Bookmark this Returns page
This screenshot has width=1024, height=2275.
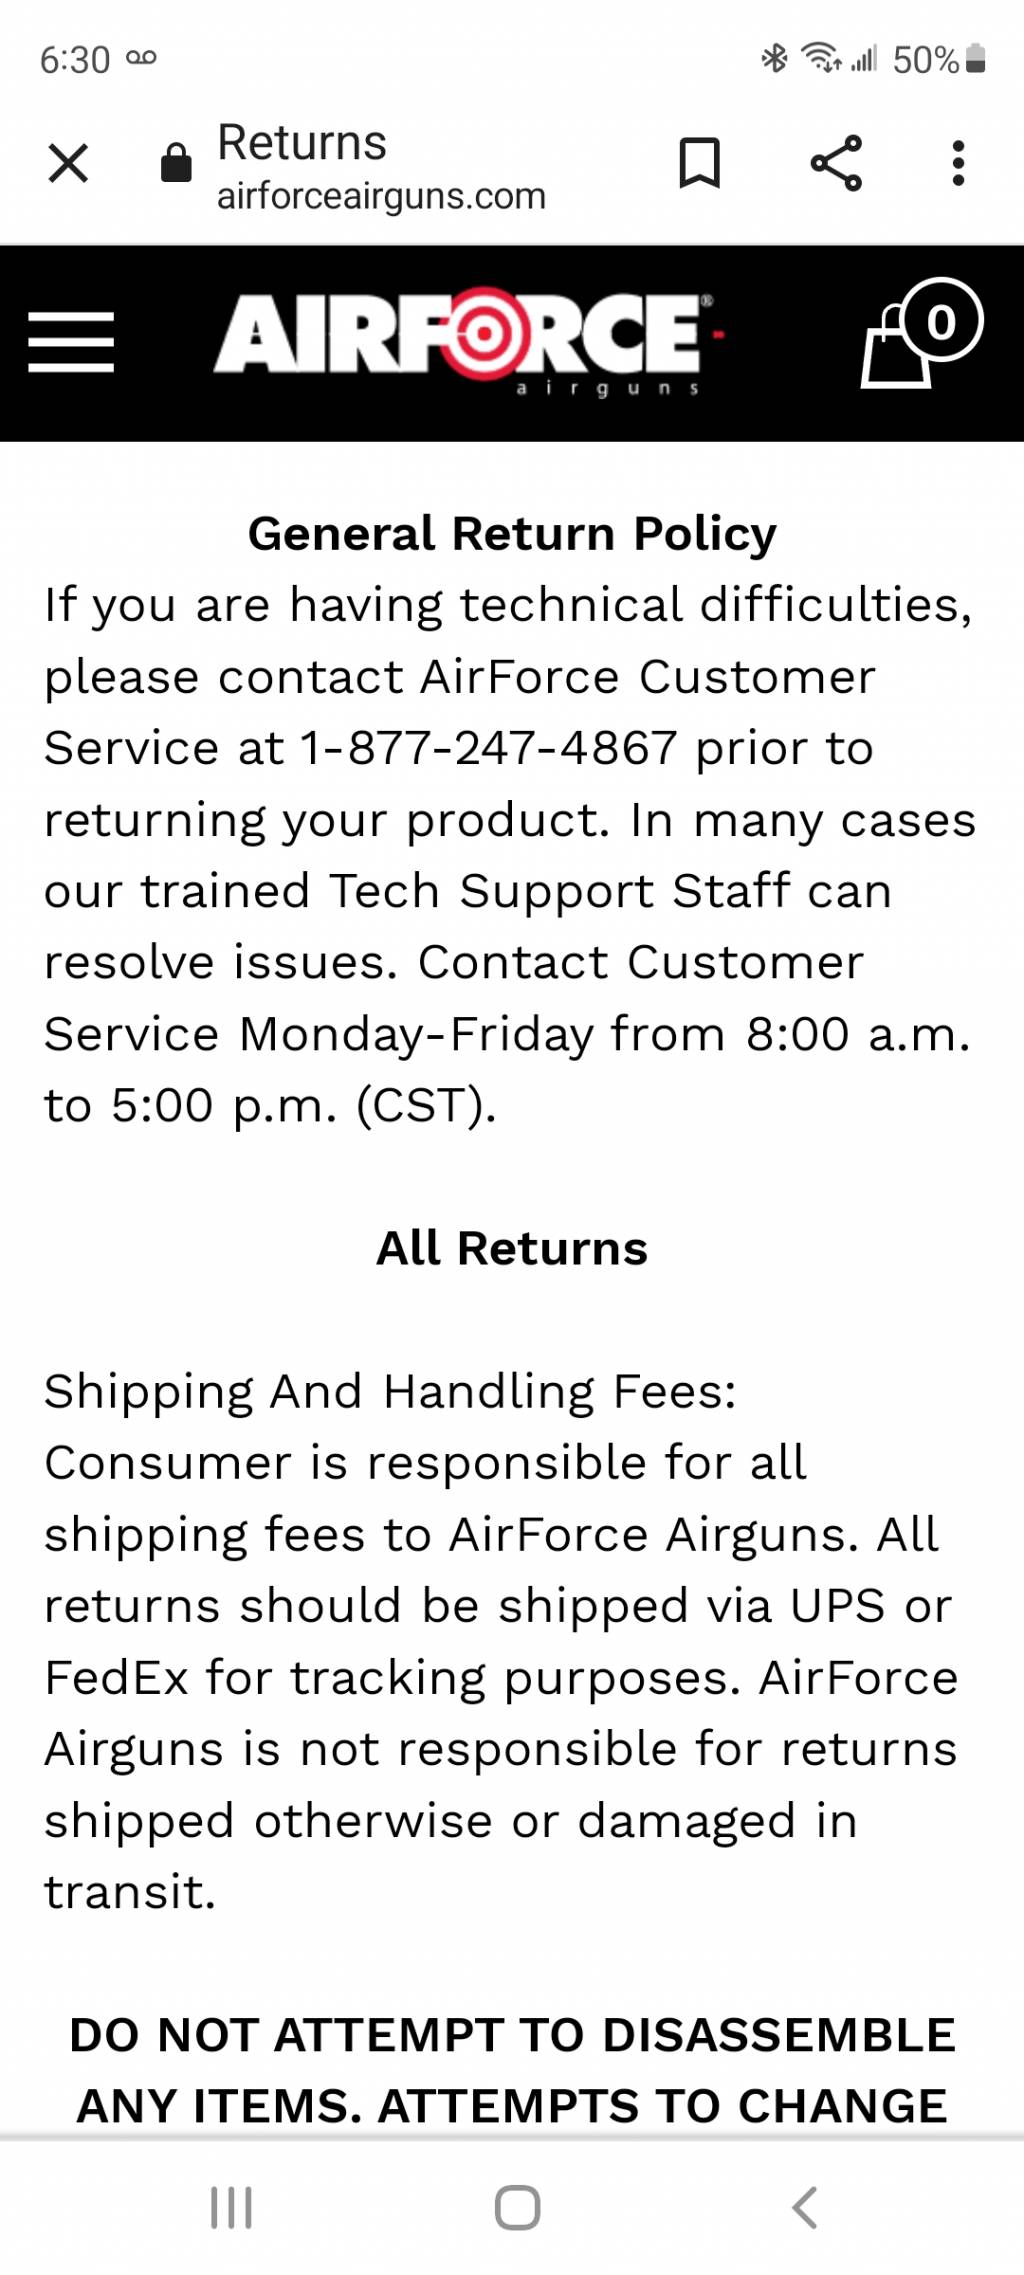tap(699, 163)
